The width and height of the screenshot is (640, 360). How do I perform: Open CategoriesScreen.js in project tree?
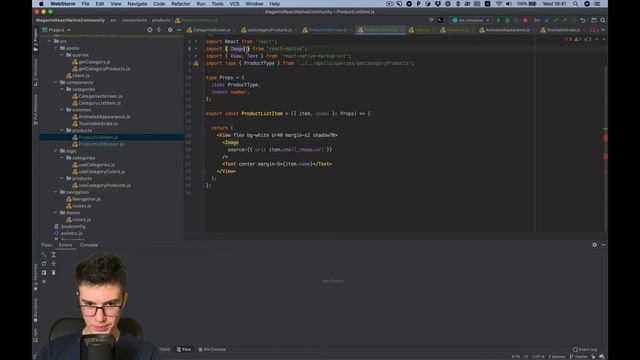click(x=100, y=96)
